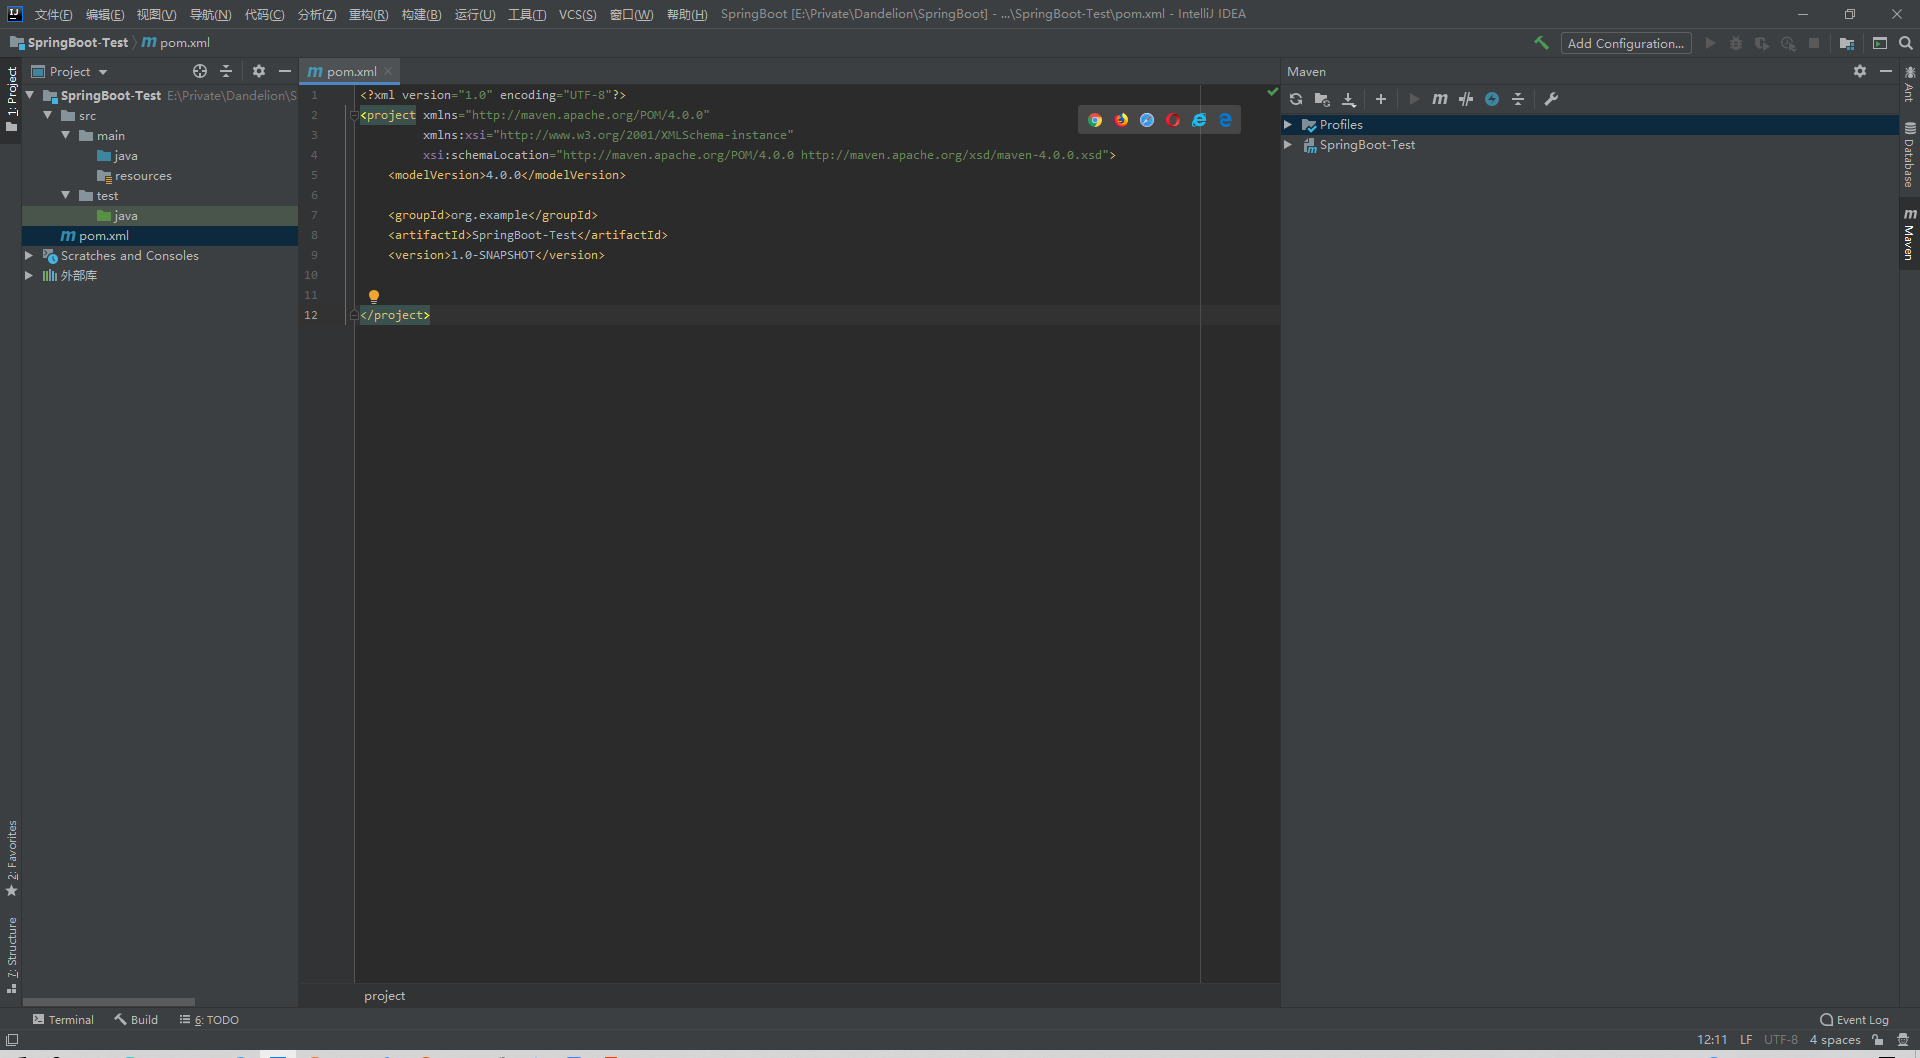This screenshot has width=1920, height=1058.
Task: Click the locate-in-project crosshair icon
Action: coord(200,71)
